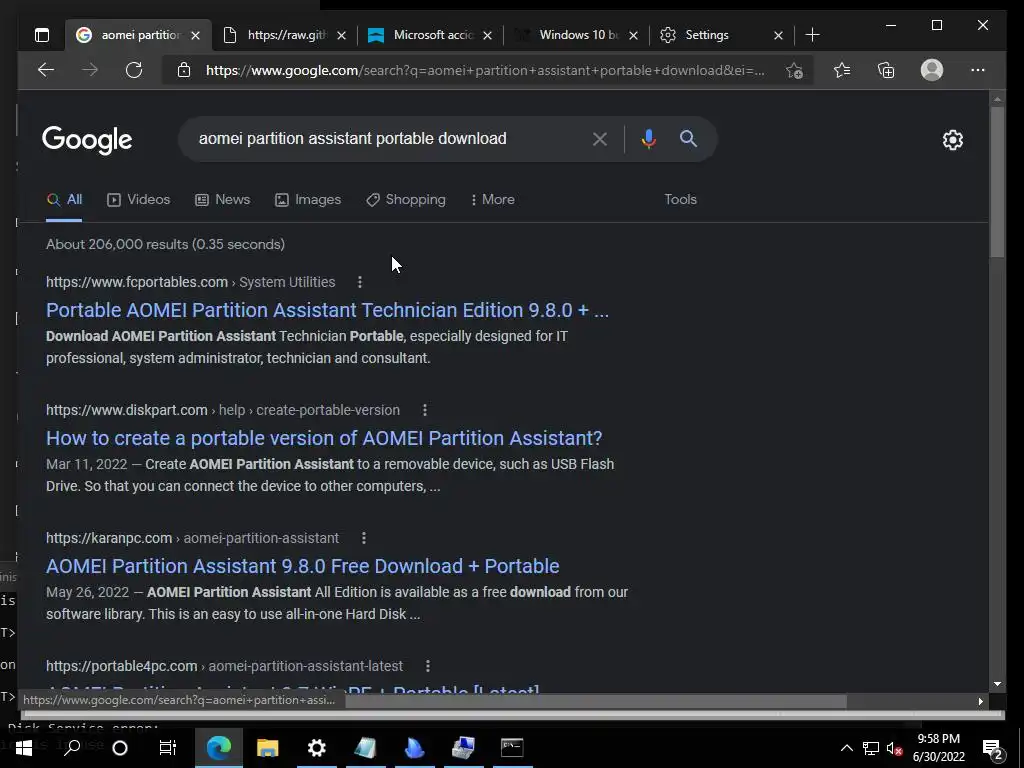
Task: Open AOMEI Partition Assistant 9.8.0 Free Download link
Action: pos(302,566)
